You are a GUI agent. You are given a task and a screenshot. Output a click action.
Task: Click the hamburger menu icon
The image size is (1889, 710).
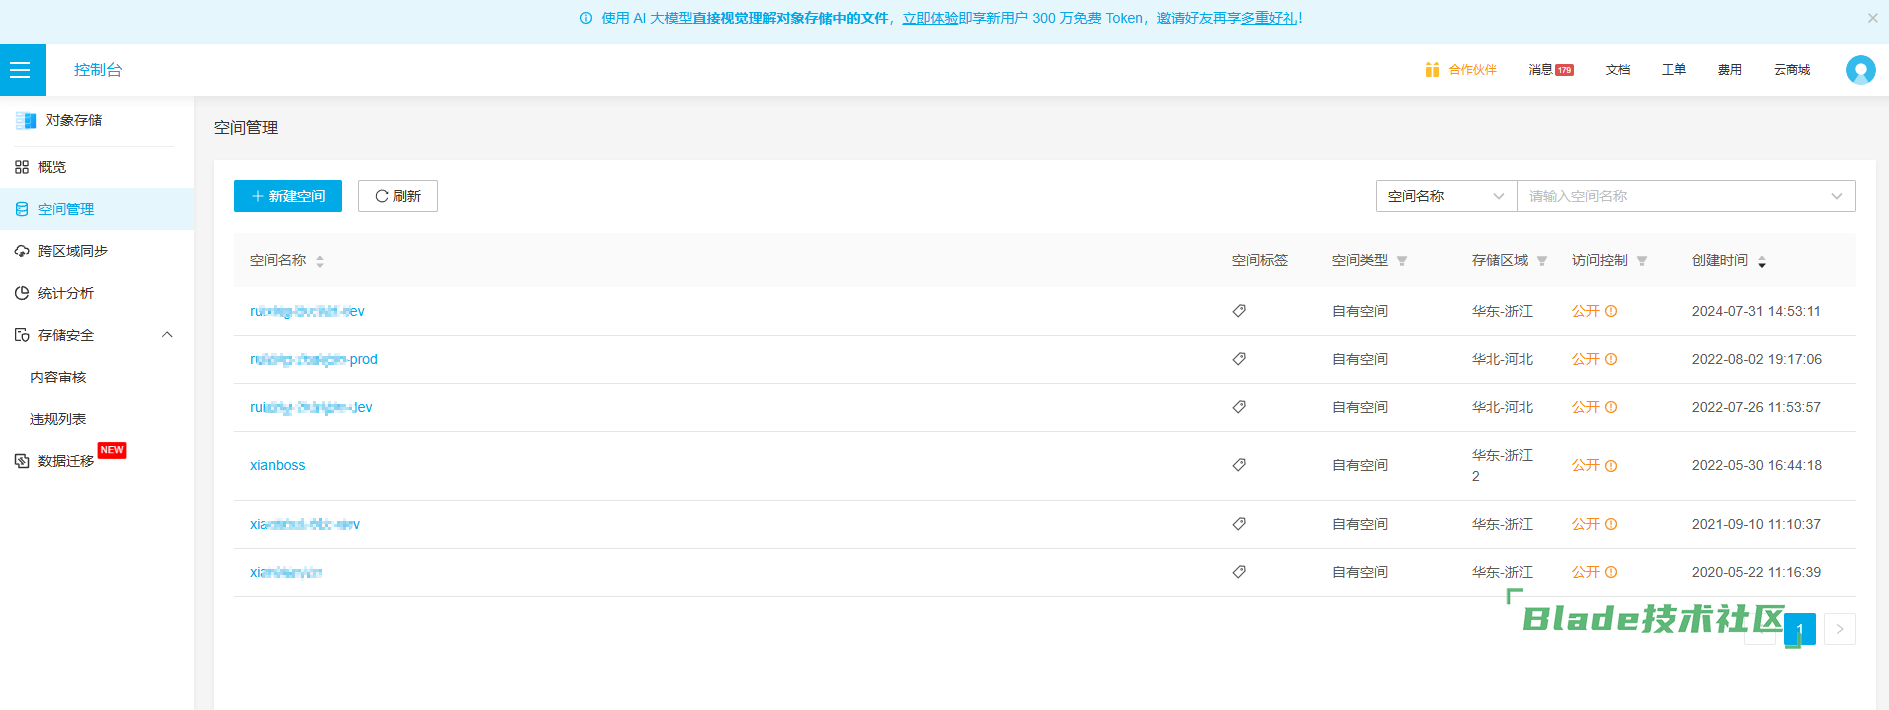pyautogui.click(x=21, y=70)
